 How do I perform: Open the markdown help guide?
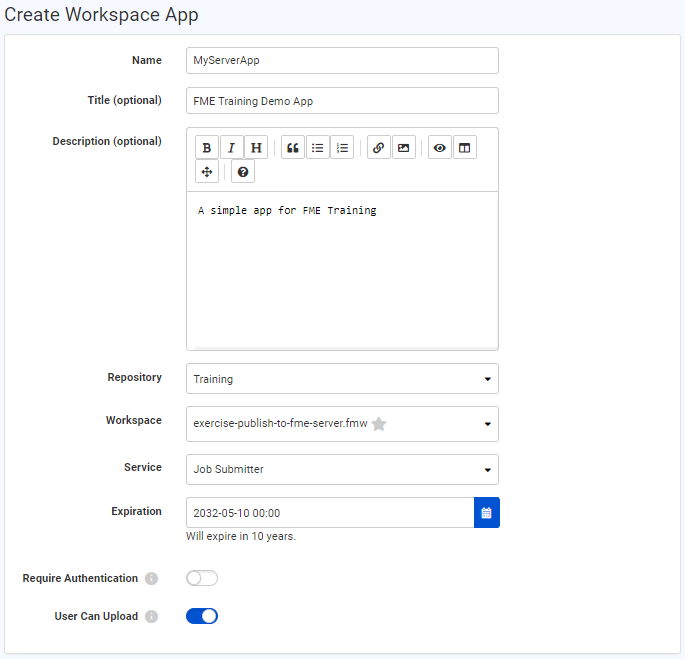243,172
